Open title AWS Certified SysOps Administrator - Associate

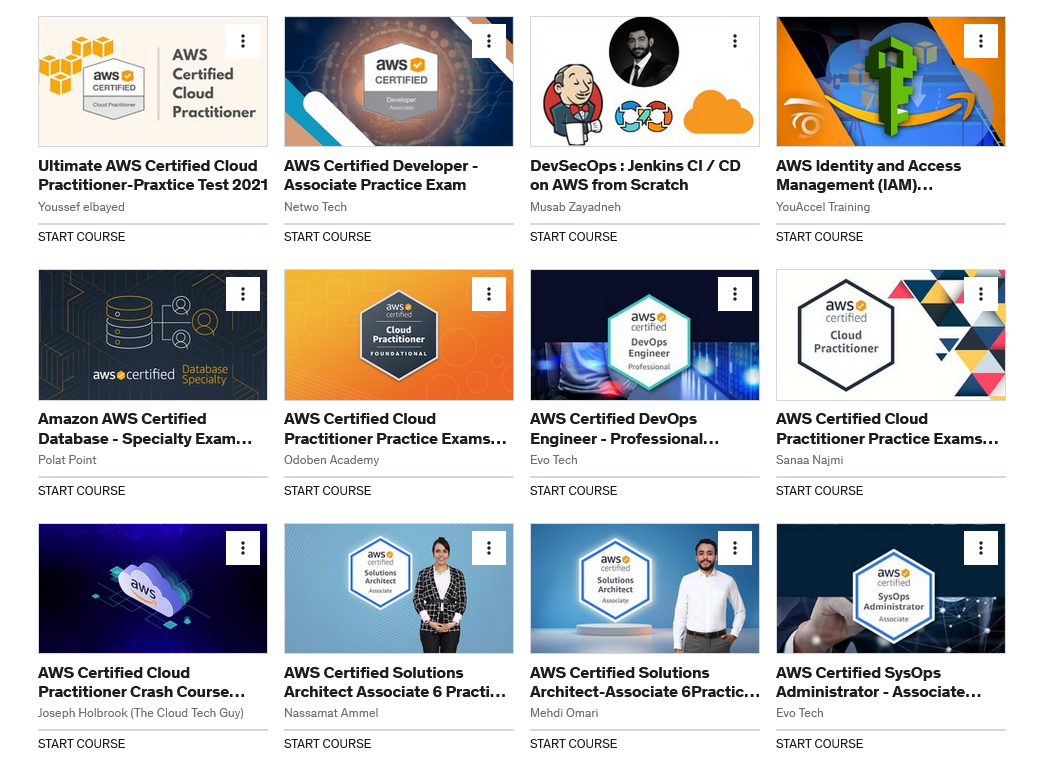(x=878, y=682)
